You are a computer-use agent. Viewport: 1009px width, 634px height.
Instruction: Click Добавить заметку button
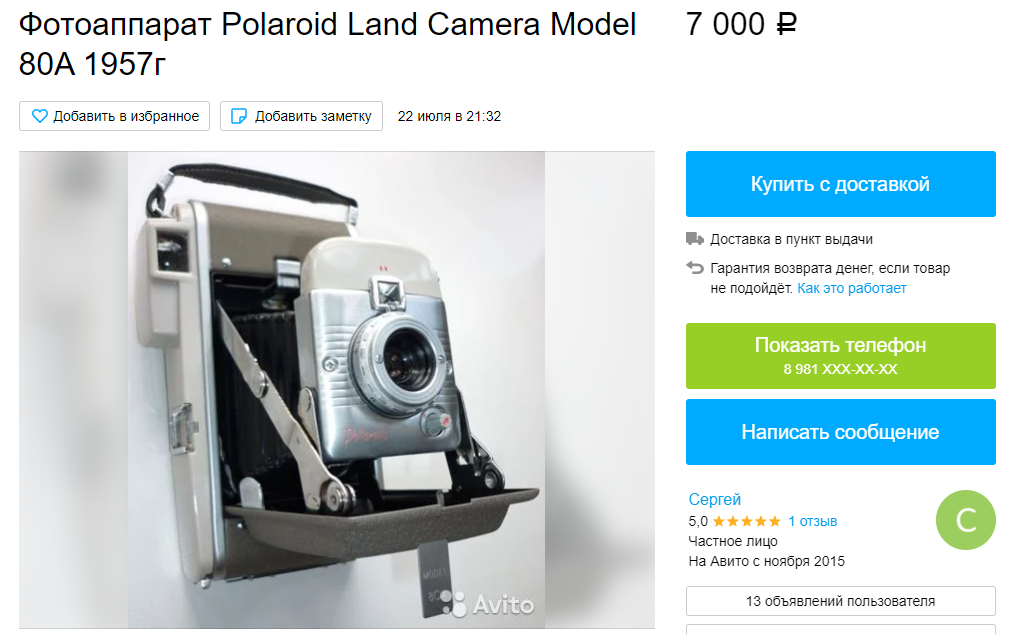coord(301,116)
